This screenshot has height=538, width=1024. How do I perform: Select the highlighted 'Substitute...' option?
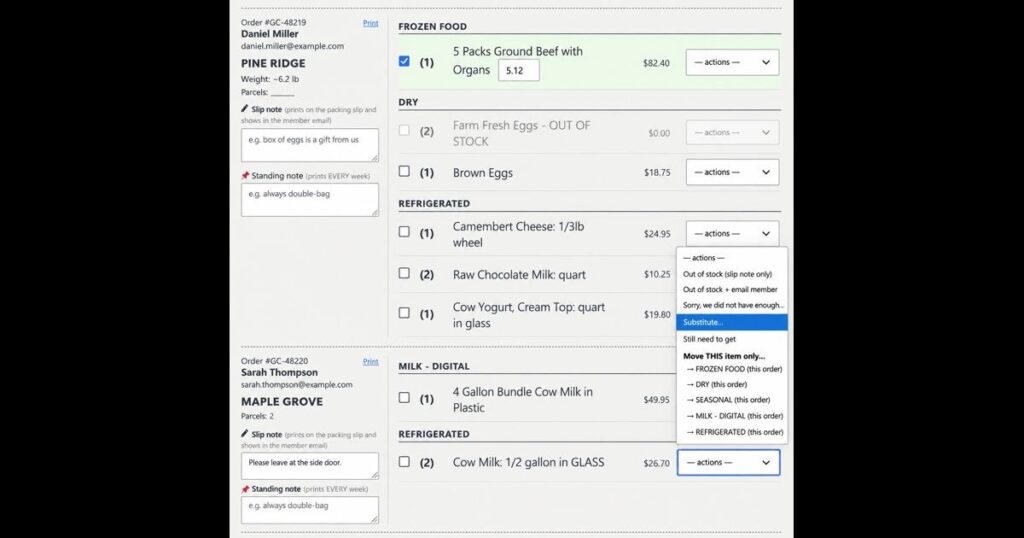coord(731,322)
